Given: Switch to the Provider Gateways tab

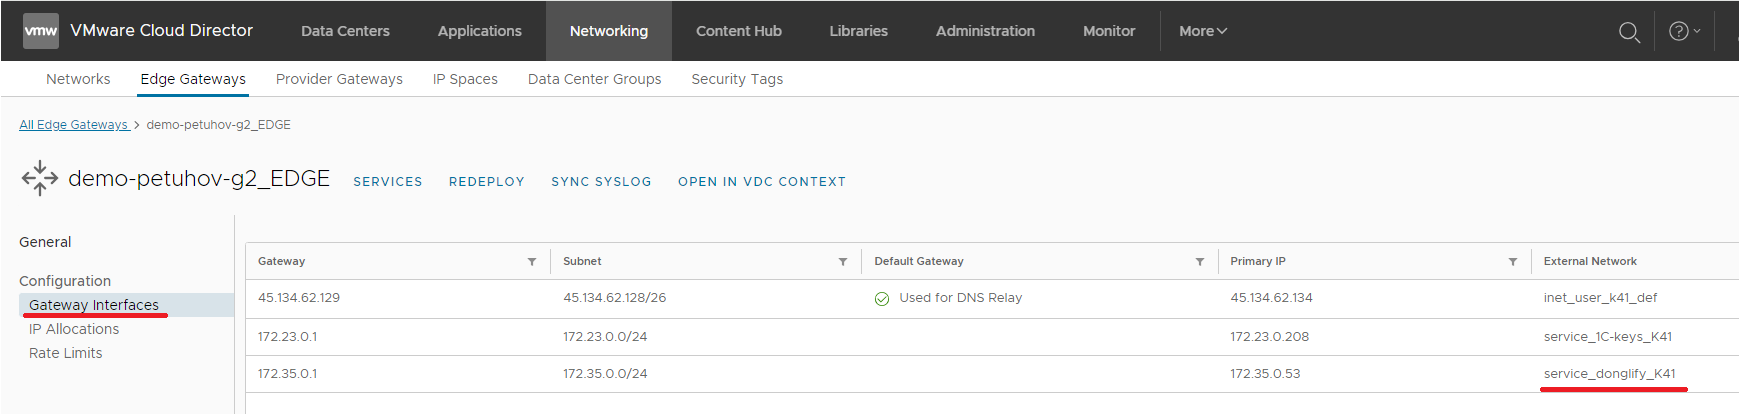Looking at the screenshot, I should pos(339,79).
